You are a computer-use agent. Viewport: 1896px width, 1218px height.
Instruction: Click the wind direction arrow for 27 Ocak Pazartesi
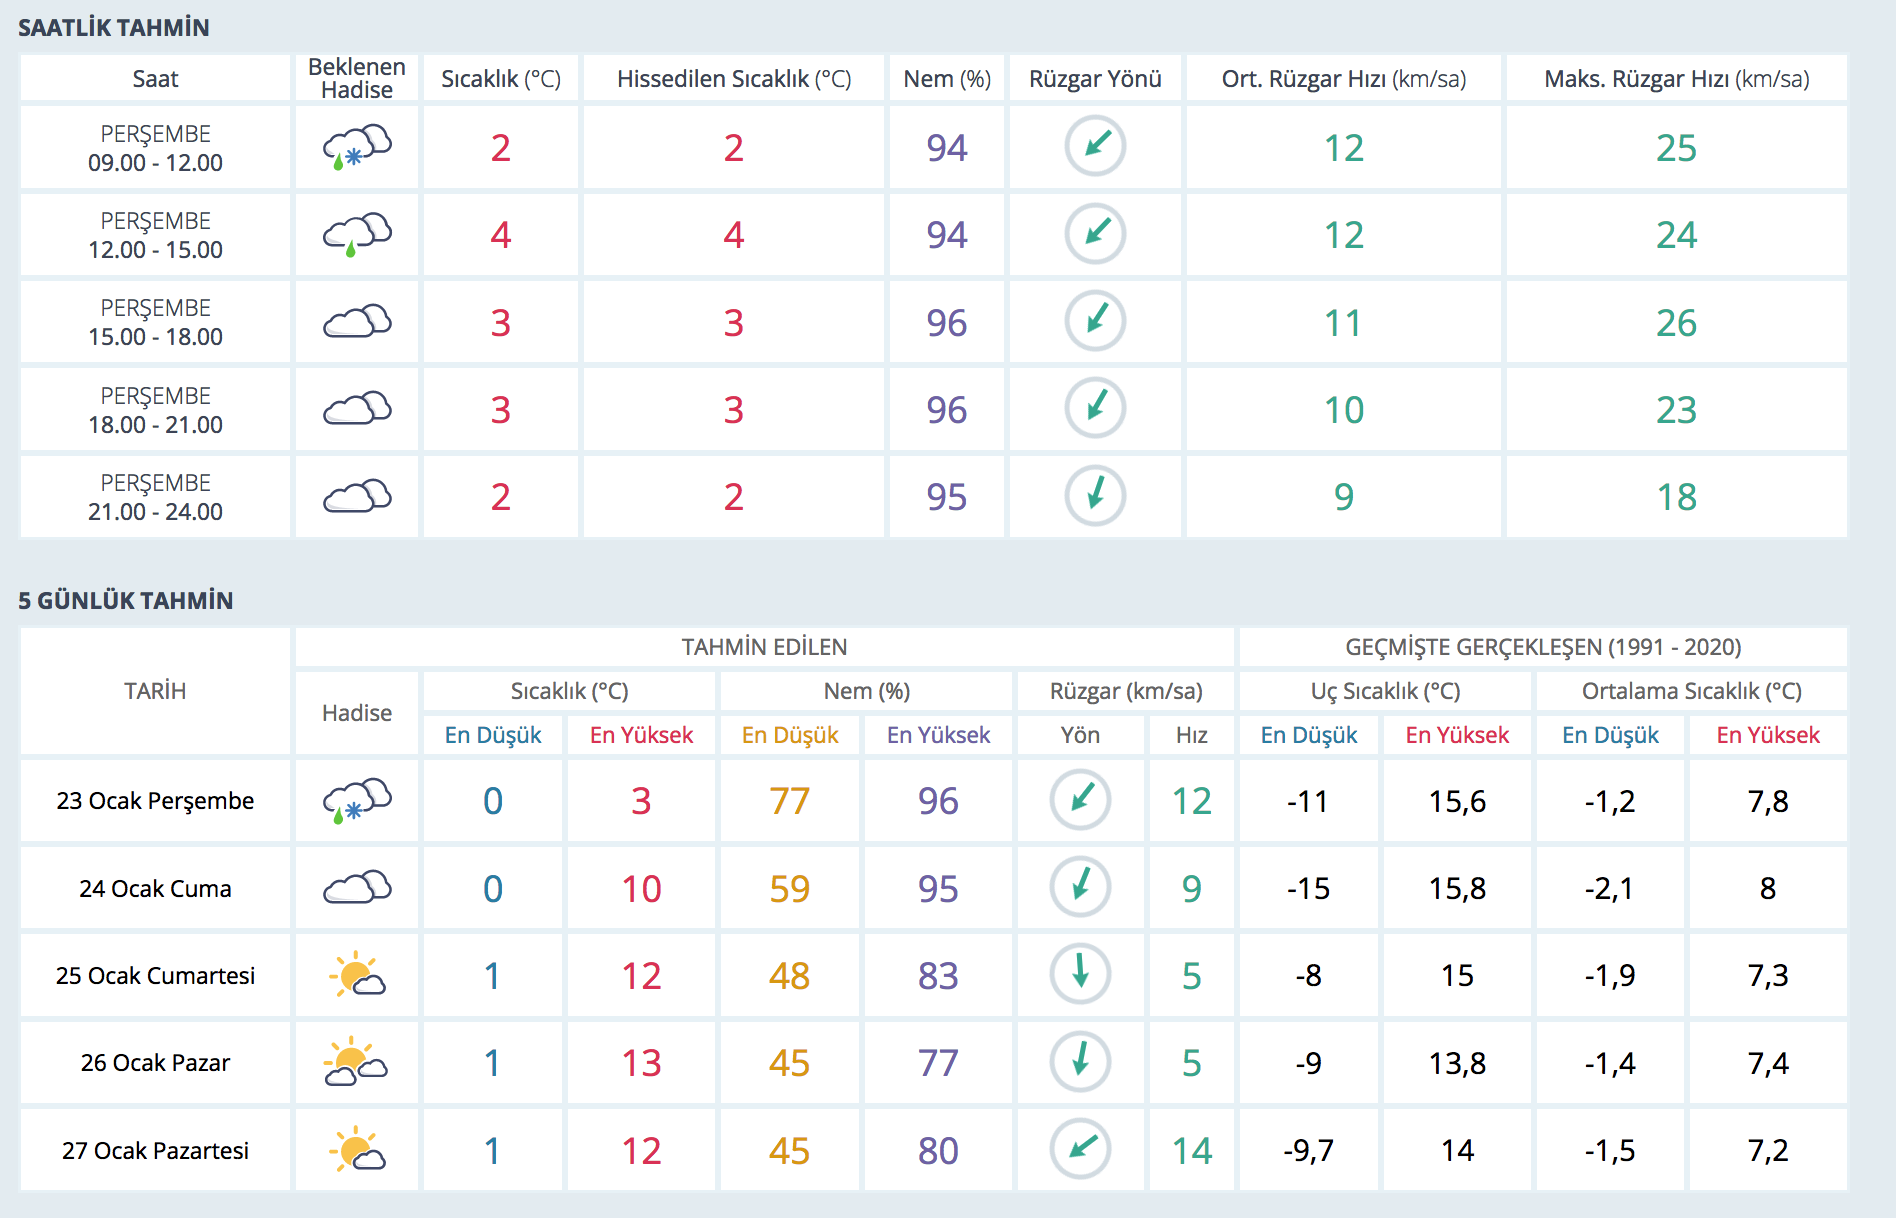(1080, 1148)
